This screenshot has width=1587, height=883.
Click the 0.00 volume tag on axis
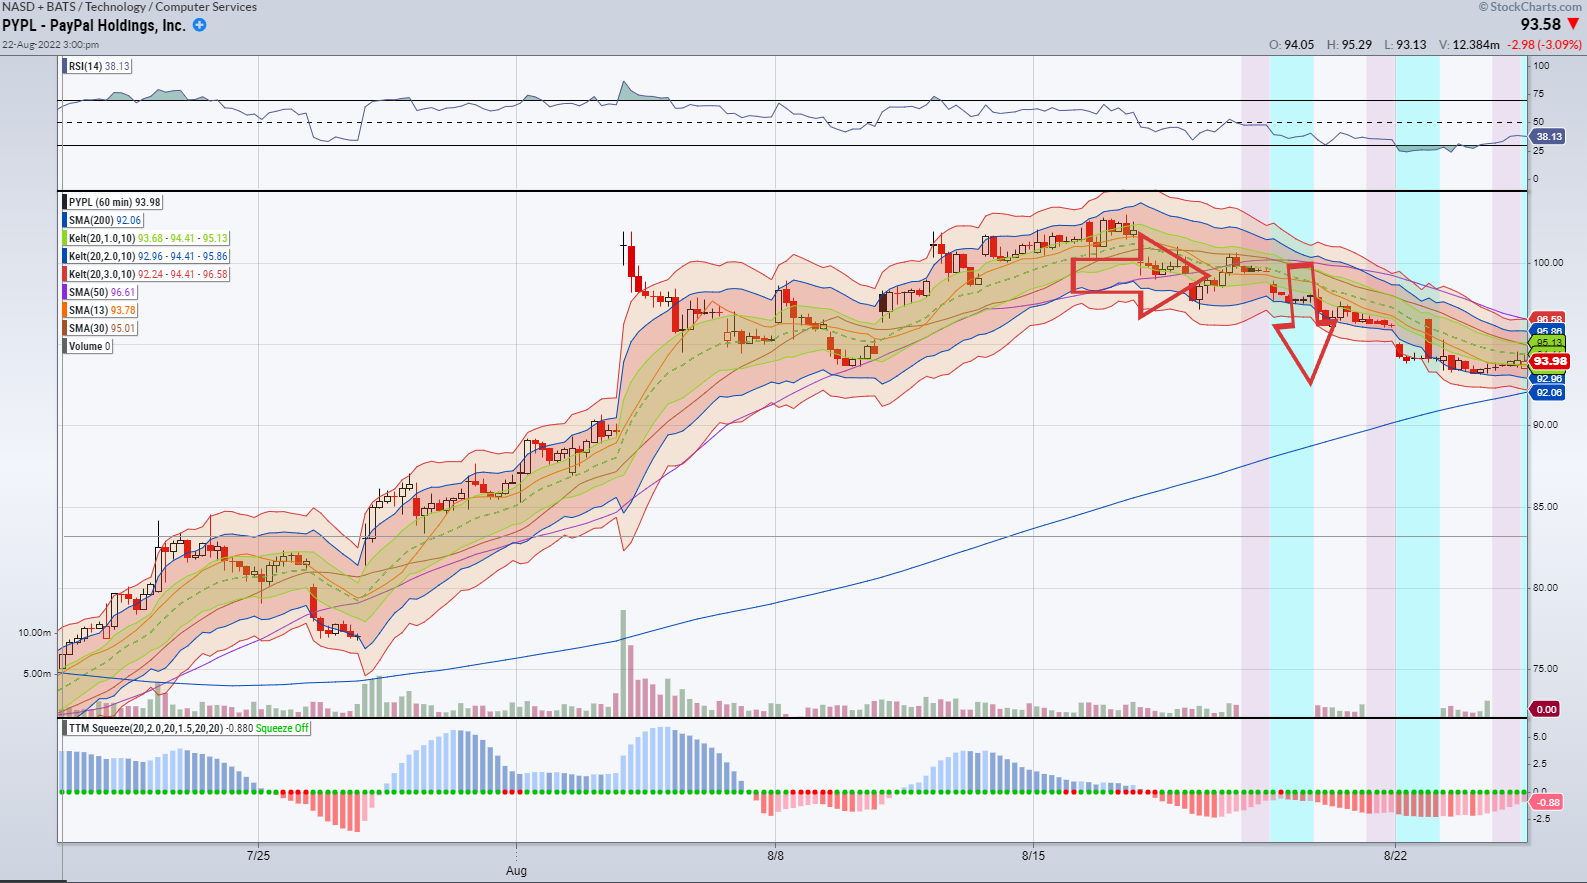[1546, 709]
